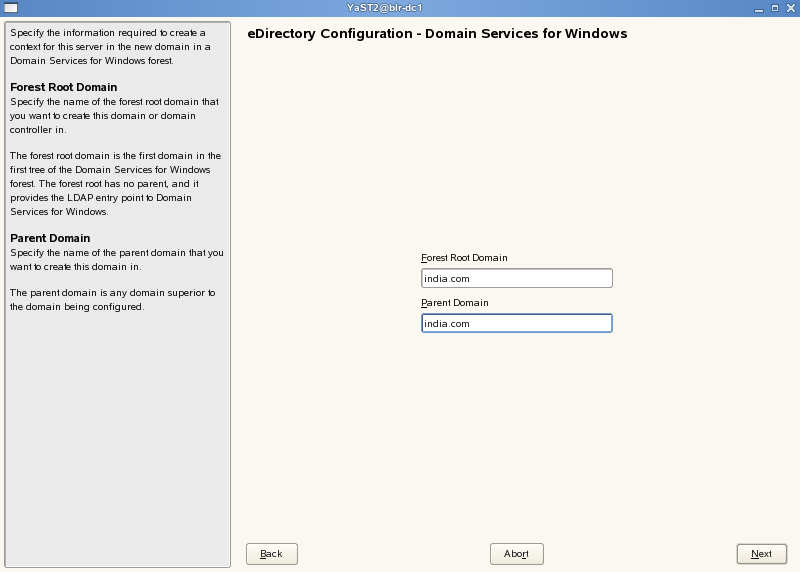Click the Forest Root Domain field label
This screenshot has height=572, width=800.
coord(464,258)
